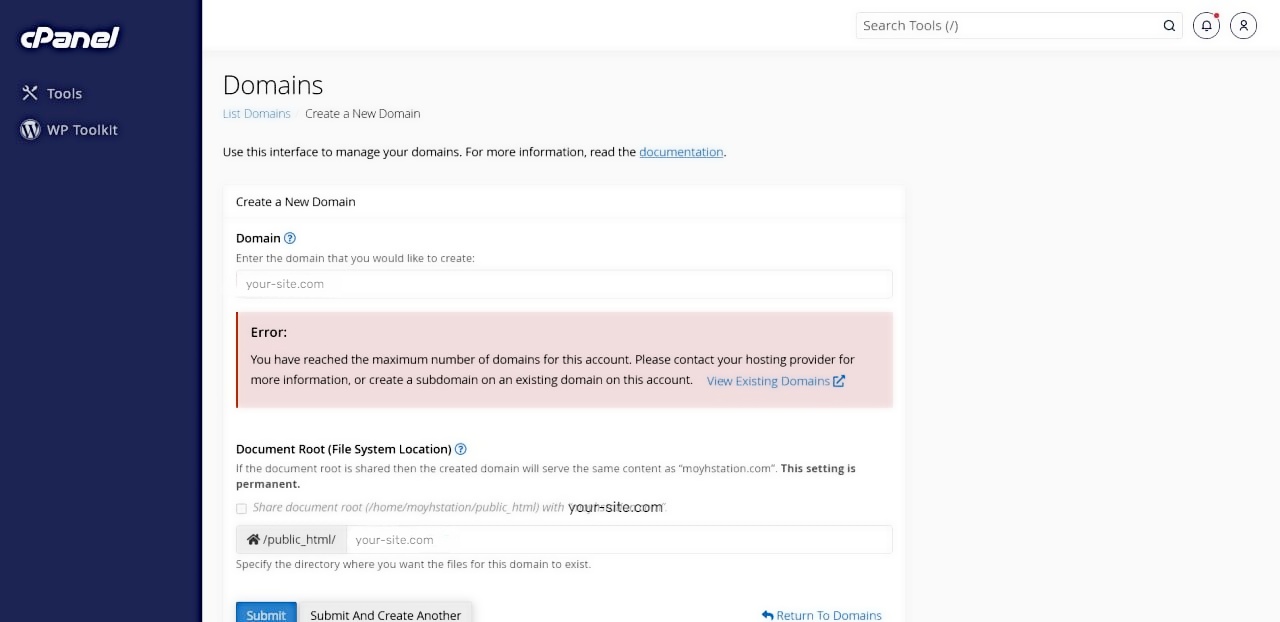The image size is (1280, 622).
Task: Toggle the Share document root checkbox
Action: coord(241,508)
